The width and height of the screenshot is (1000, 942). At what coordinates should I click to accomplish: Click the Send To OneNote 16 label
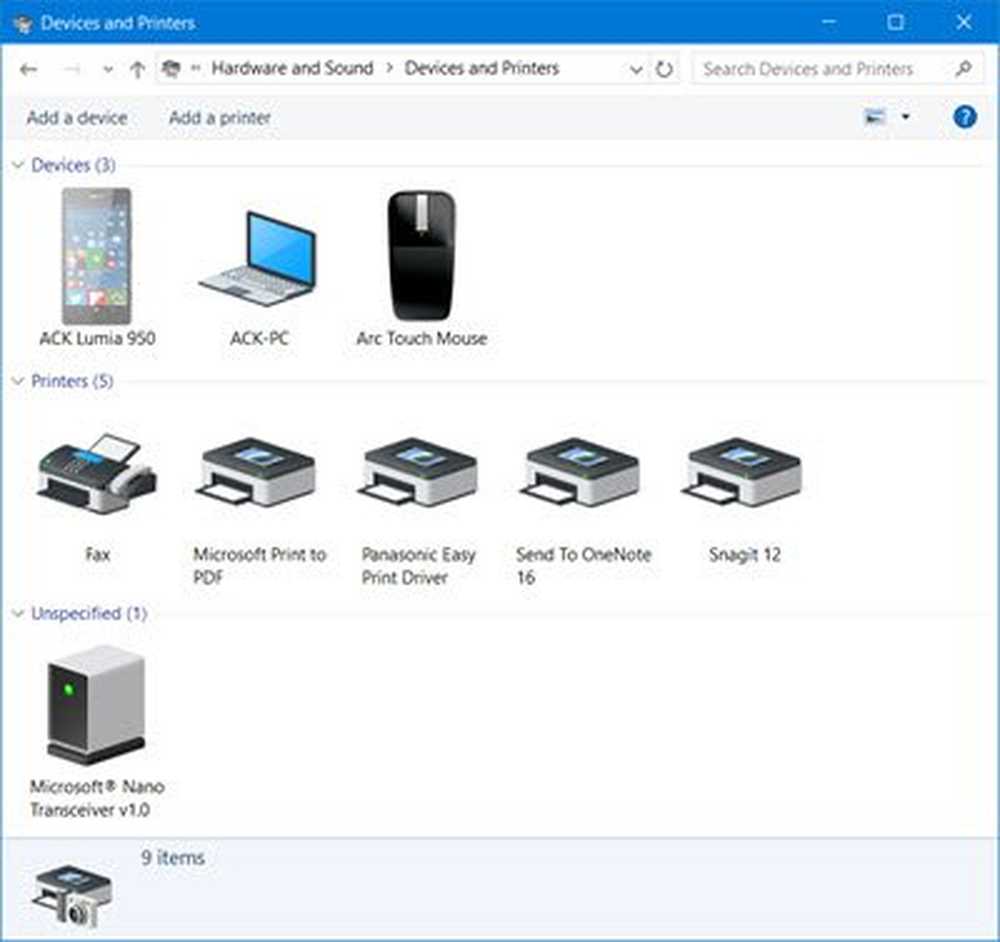pyautogui.click(x=584, y=566)
